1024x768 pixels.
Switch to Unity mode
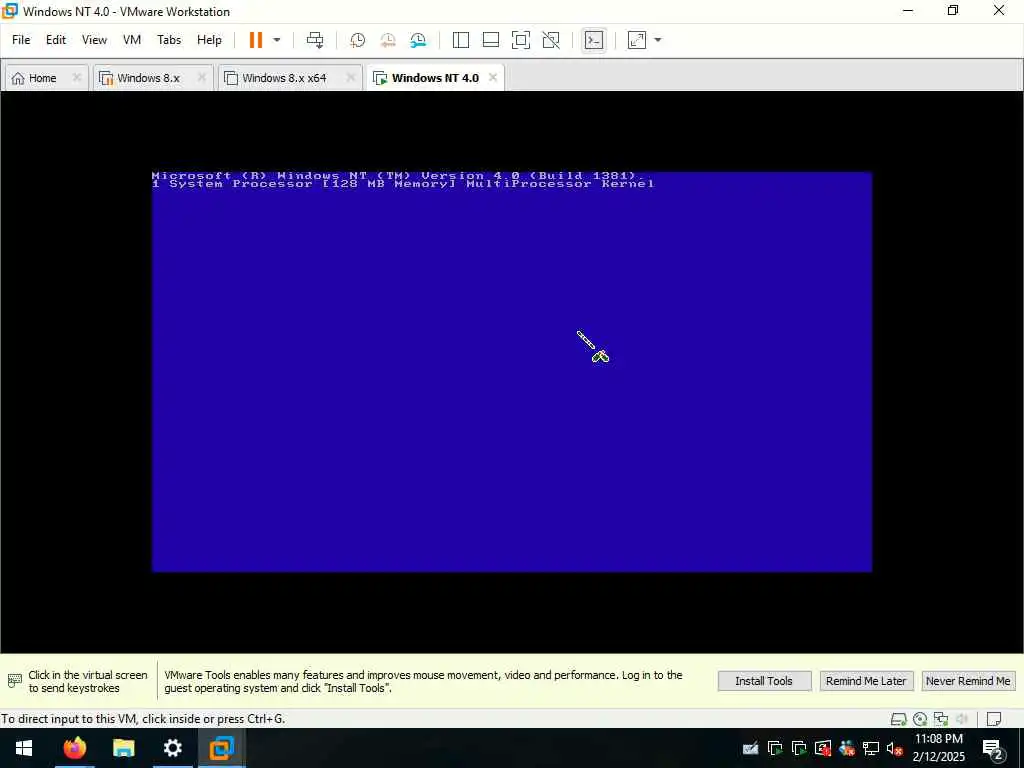point(551,40)
